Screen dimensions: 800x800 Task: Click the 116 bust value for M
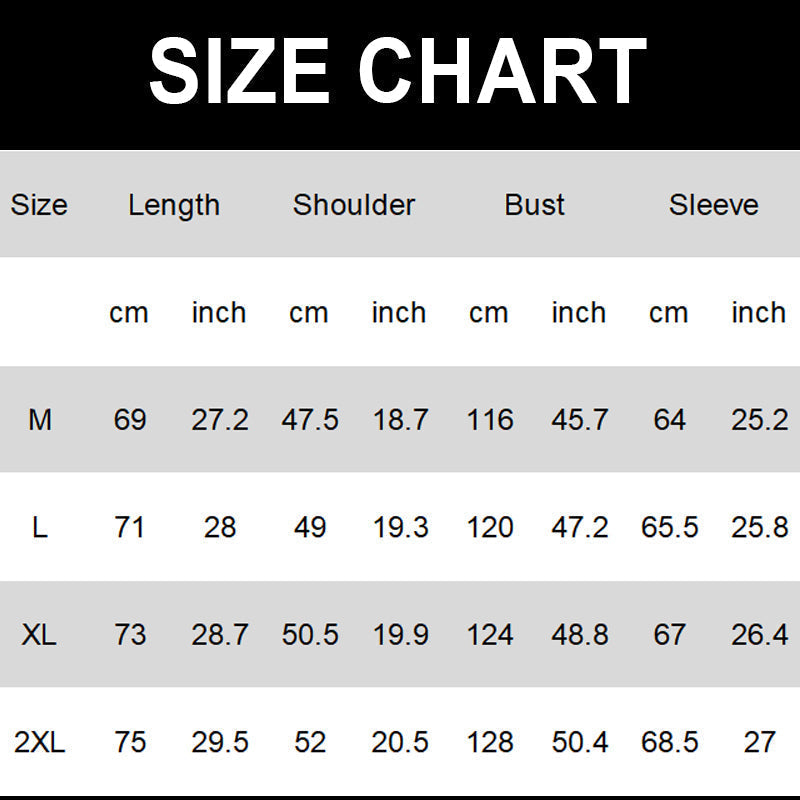pyautogui.click(x=490, y=420)
